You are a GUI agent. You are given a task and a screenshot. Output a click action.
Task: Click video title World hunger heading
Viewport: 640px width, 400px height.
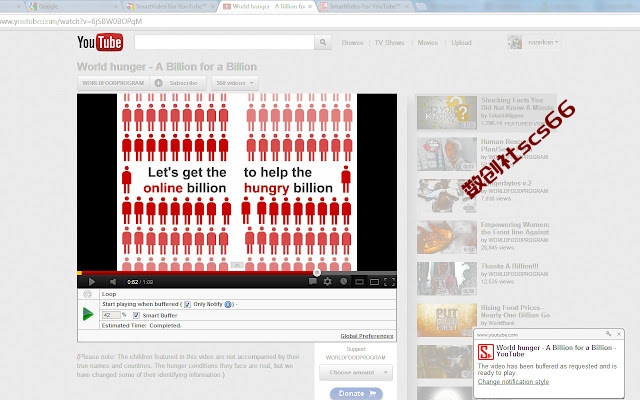pos(167,67)
